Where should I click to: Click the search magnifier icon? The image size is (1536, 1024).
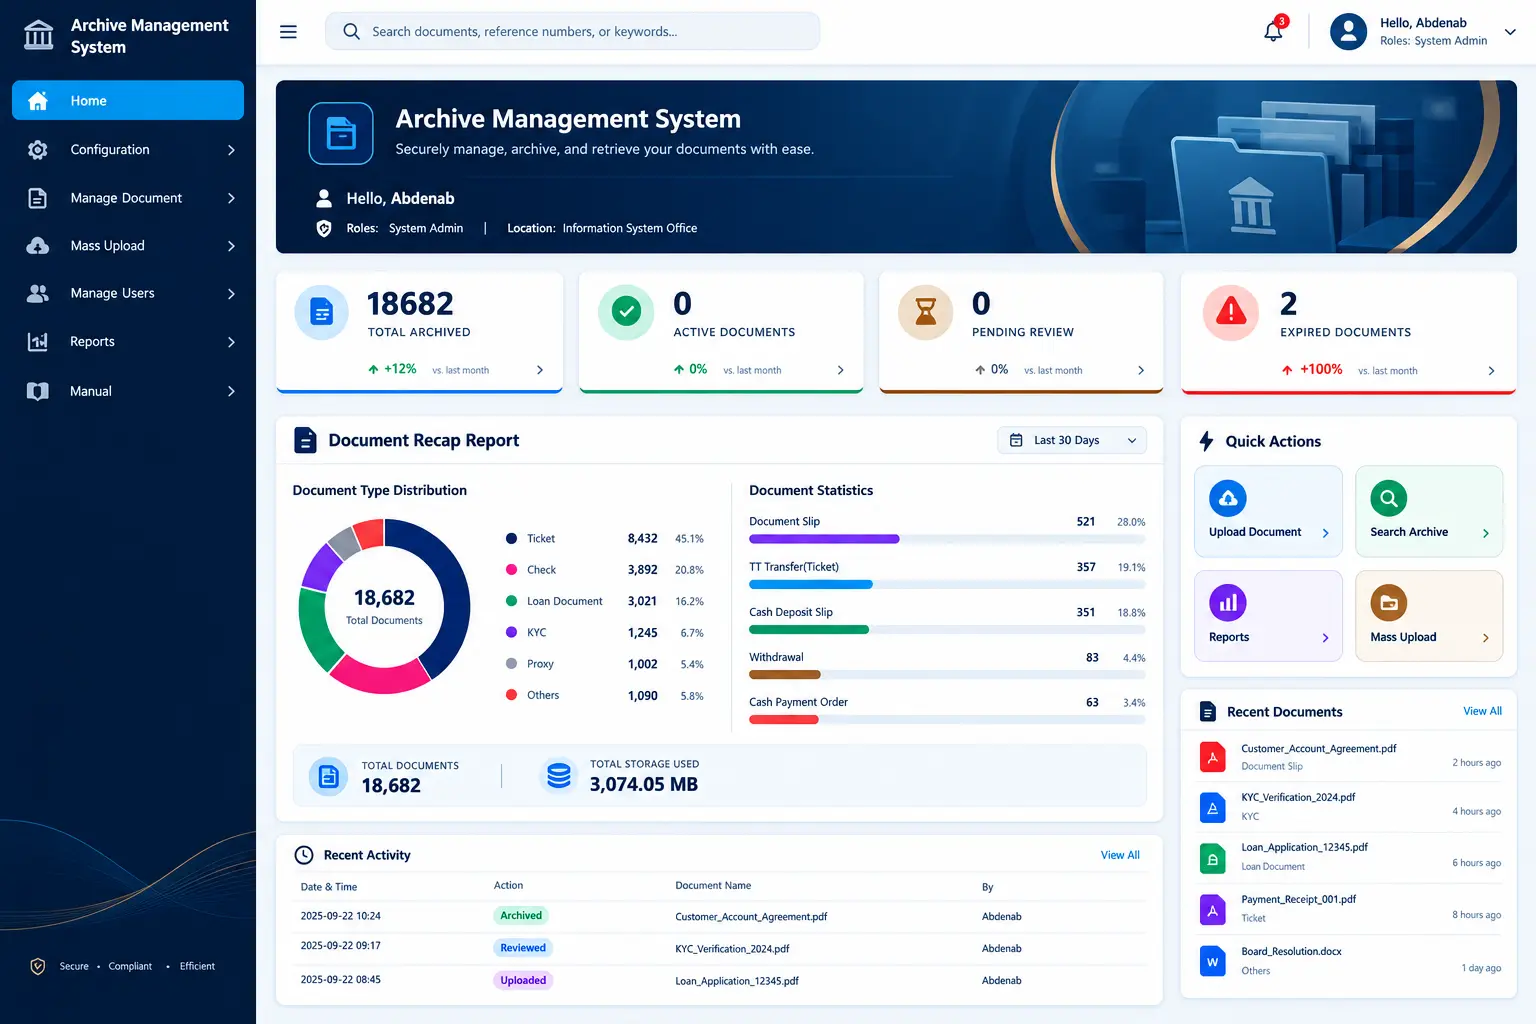tap(351, 31)
